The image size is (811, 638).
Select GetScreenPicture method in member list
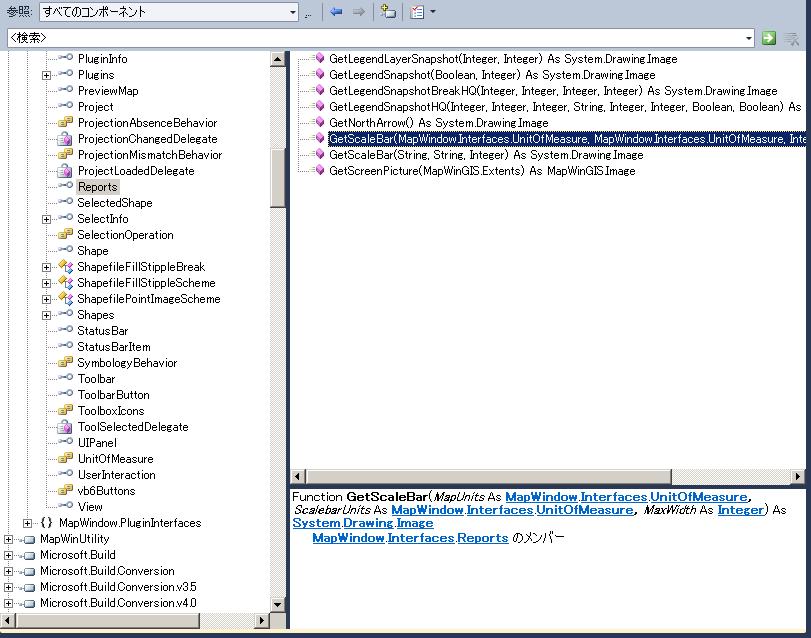[x=481, y=171]
